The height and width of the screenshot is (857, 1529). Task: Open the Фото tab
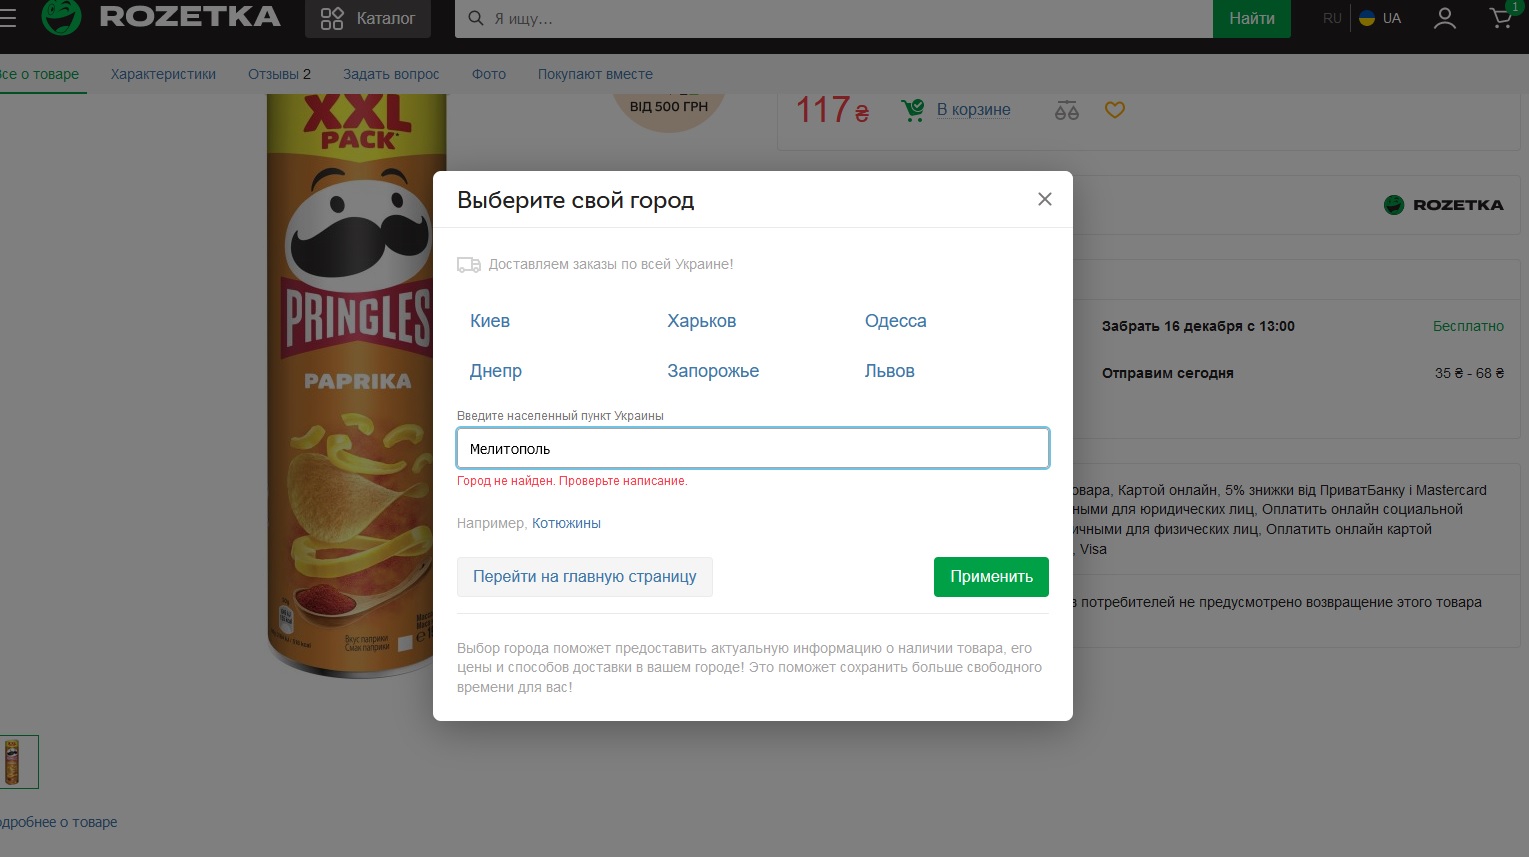point(489,74)
